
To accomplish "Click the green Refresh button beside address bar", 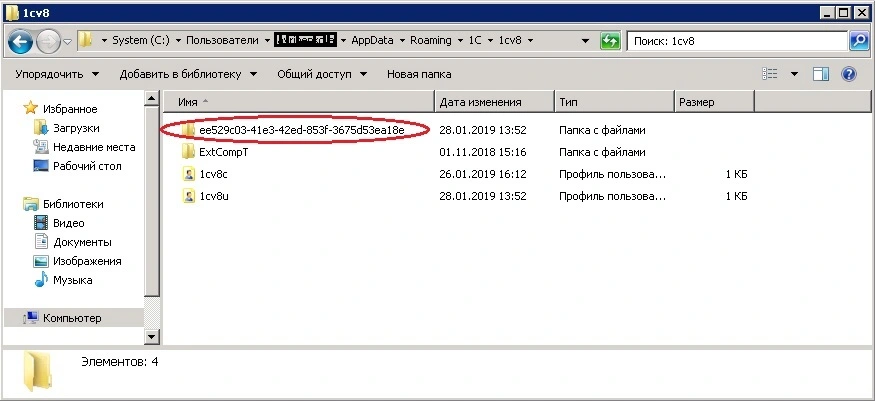I will pyautogui.click(x=609, y=41).
